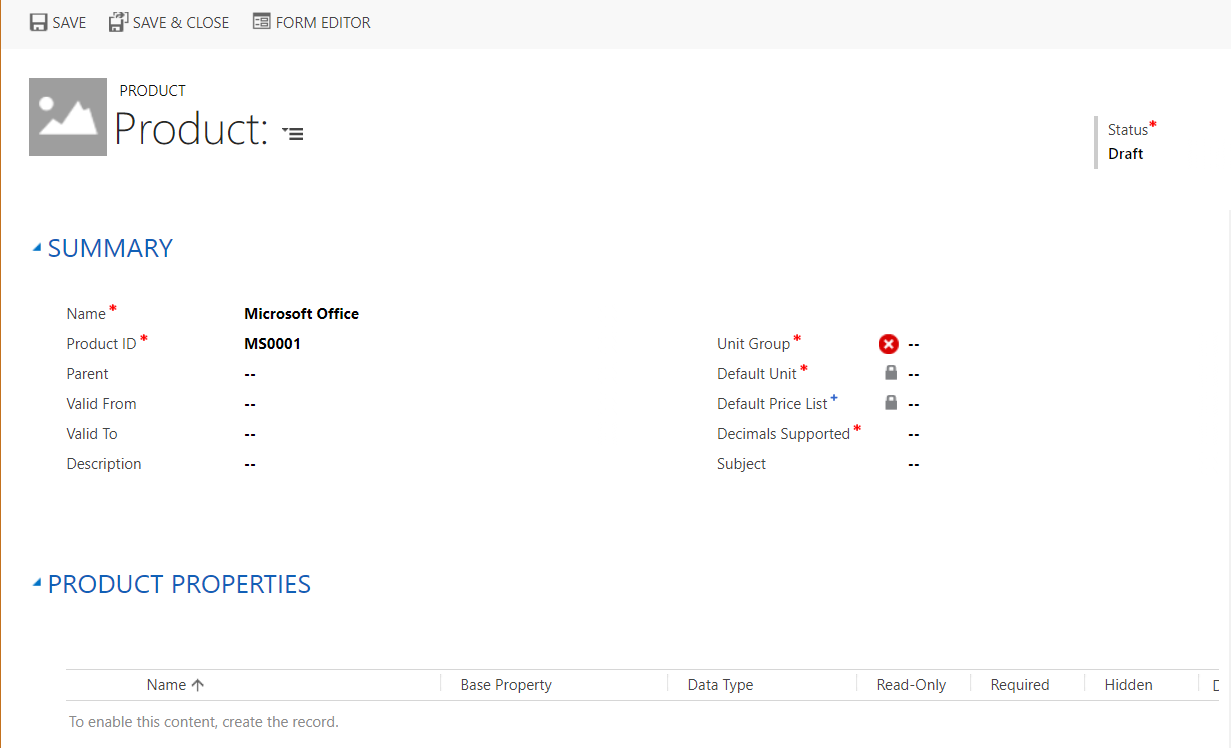
Task: Click the red error icon beside Unit Group
Action: tap(888, 344)
